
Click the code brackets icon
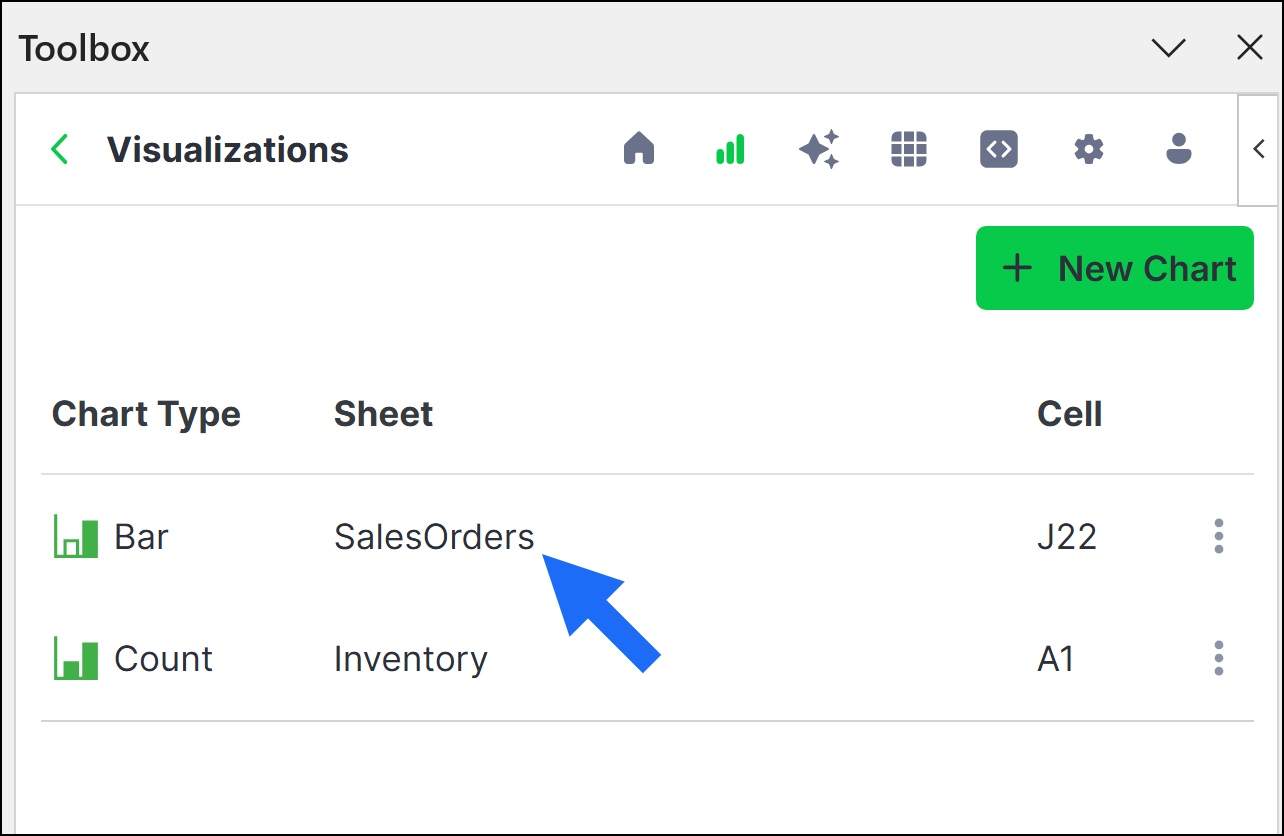(999, 150)
